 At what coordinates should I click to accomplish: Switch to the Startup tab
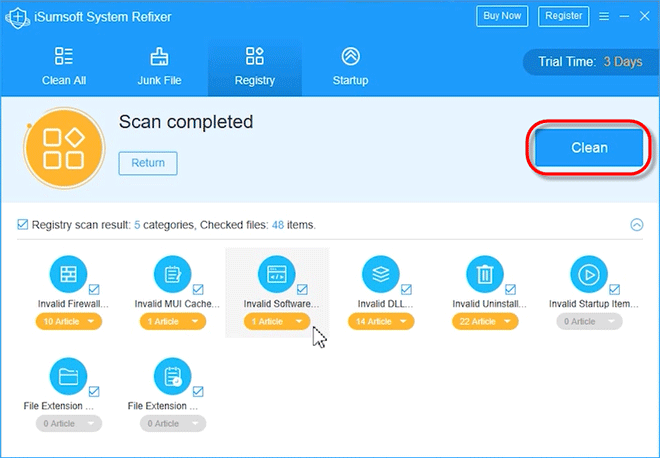pos(350,67)
